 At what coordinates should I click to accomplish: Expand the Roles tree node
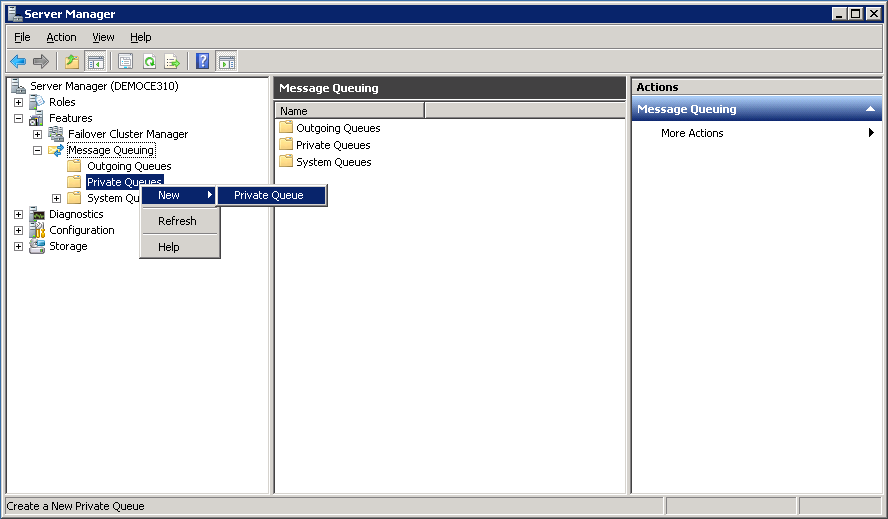click(18, 102)
